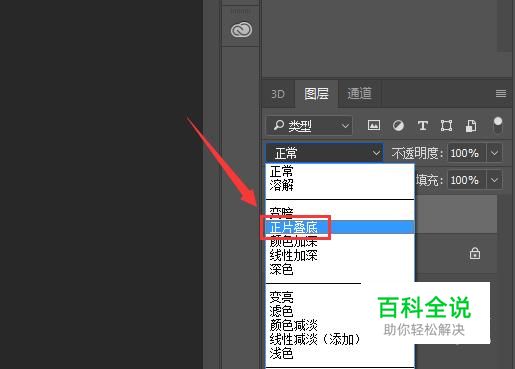Filter layers by pixel image icon
Image resolution: width=515 pixels, height=369 pixels.
coord(374,126)
